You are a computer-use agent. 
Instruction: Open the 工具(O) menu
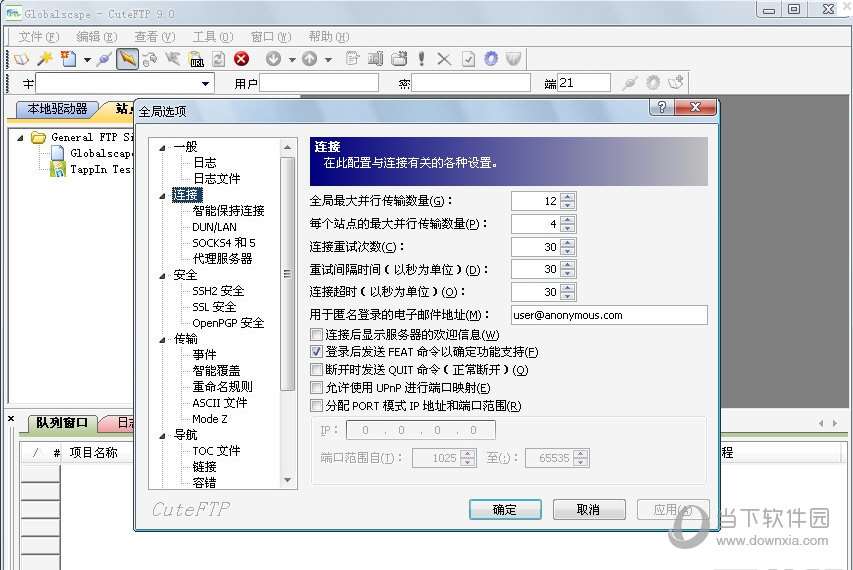213,36
